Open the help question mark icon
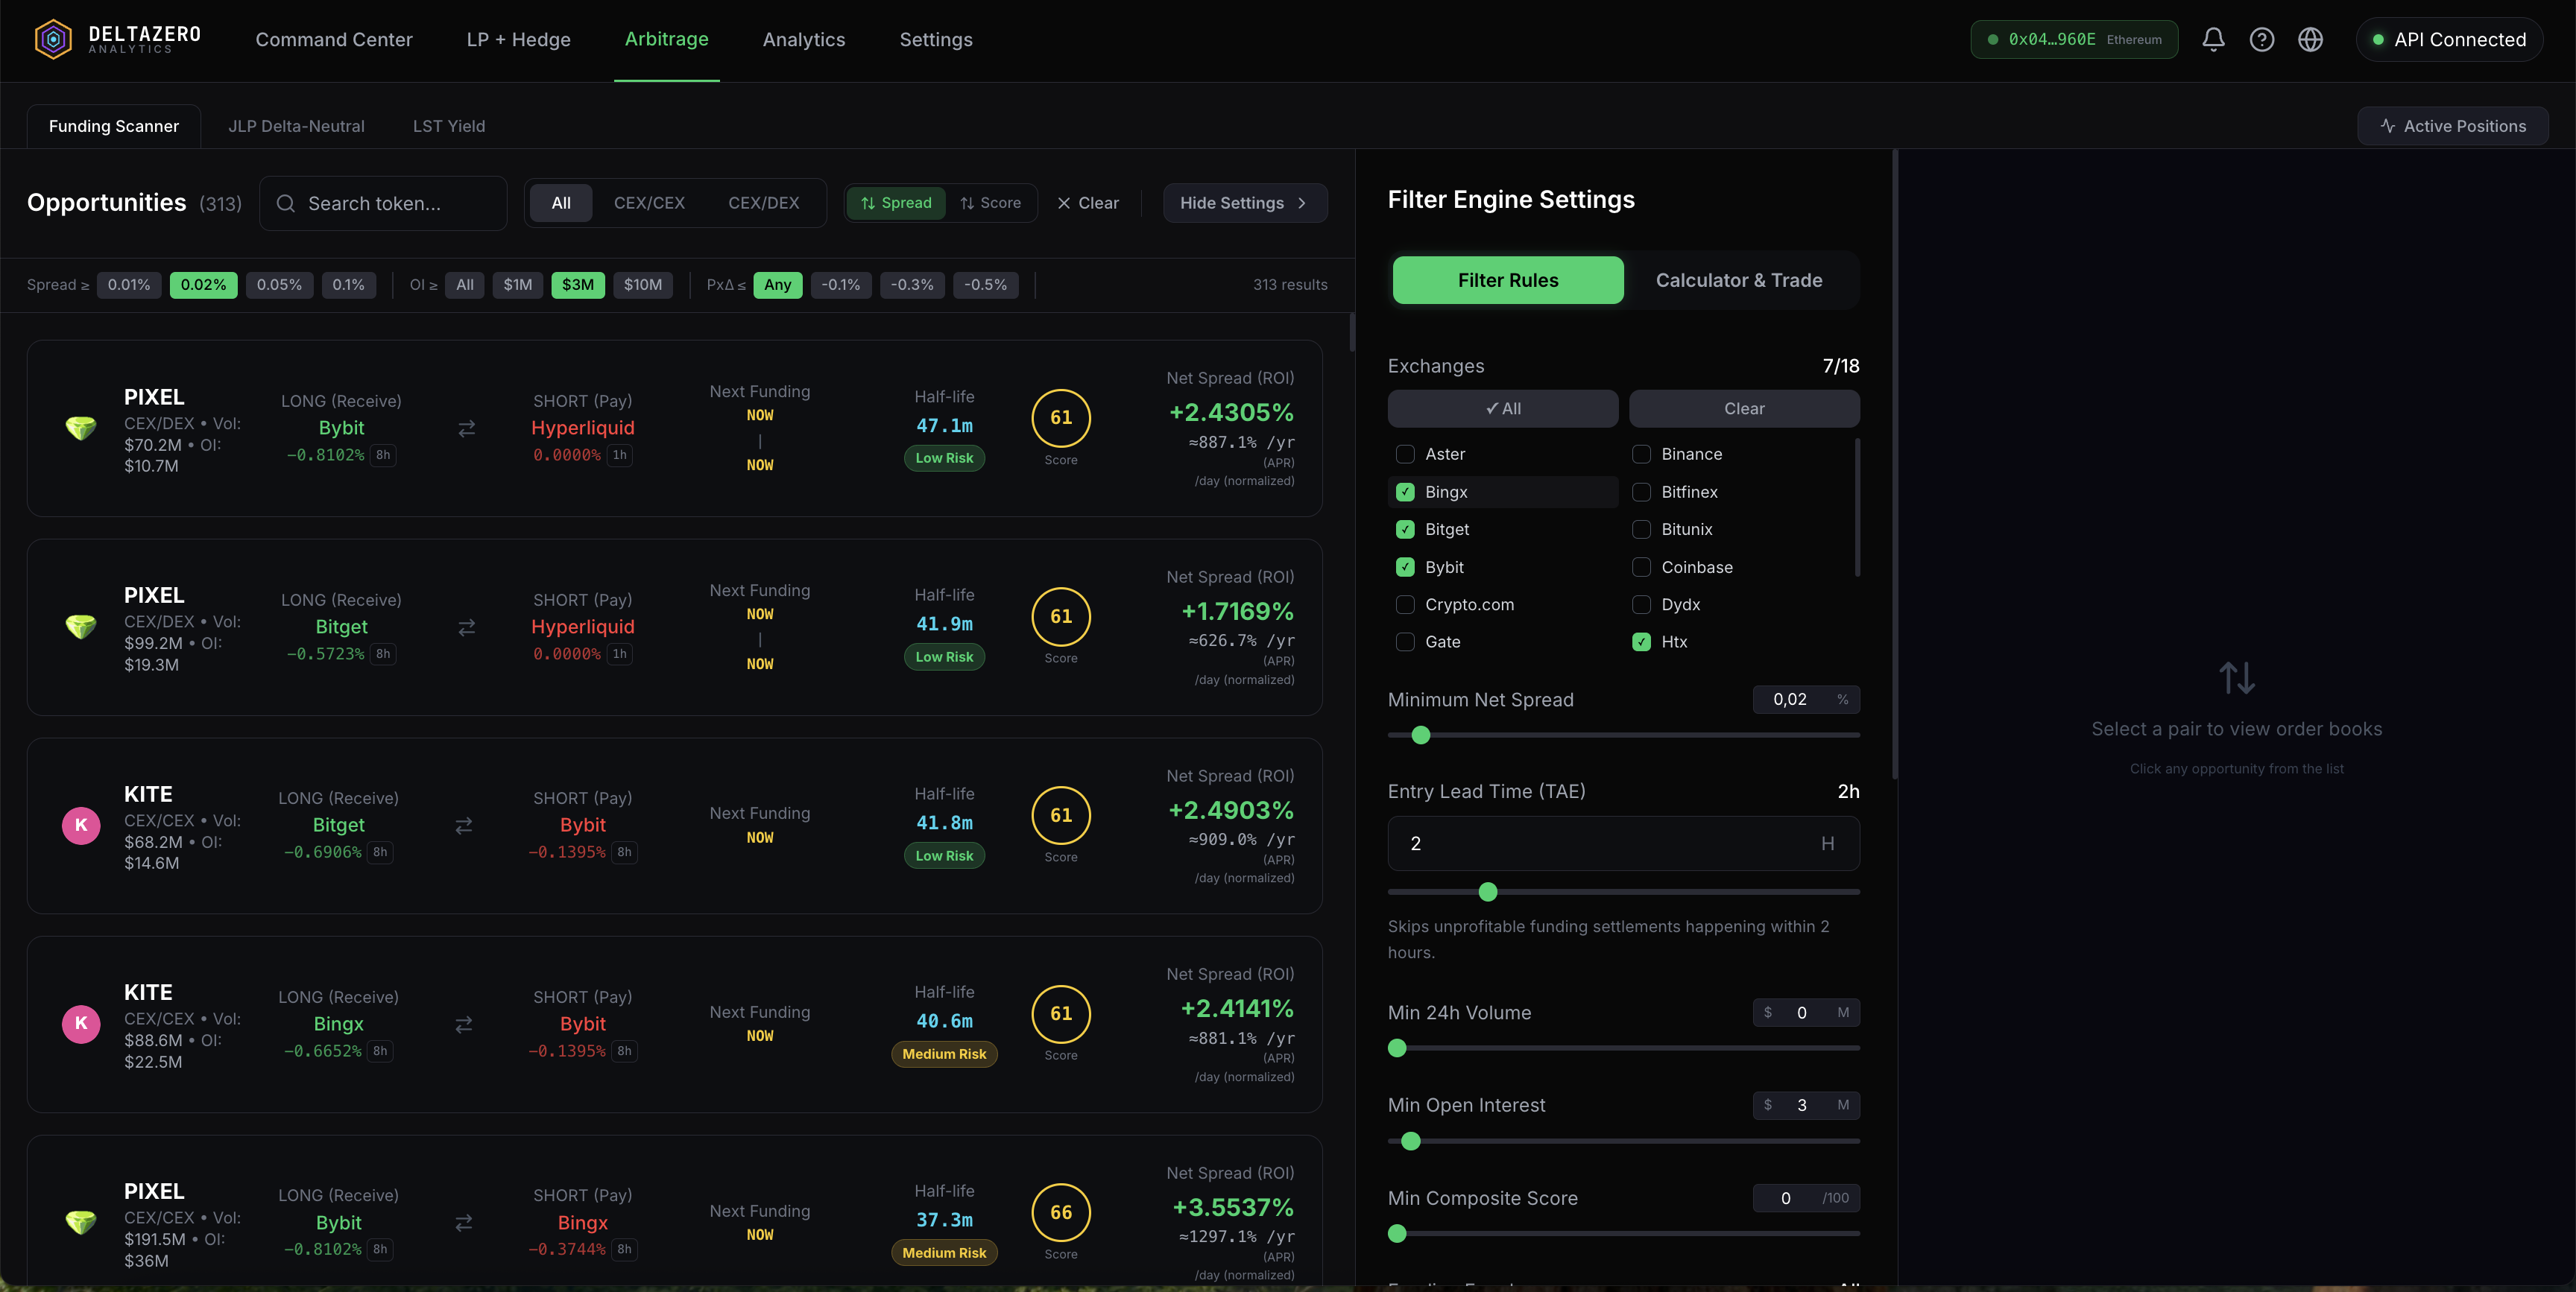 (2262, 39)
